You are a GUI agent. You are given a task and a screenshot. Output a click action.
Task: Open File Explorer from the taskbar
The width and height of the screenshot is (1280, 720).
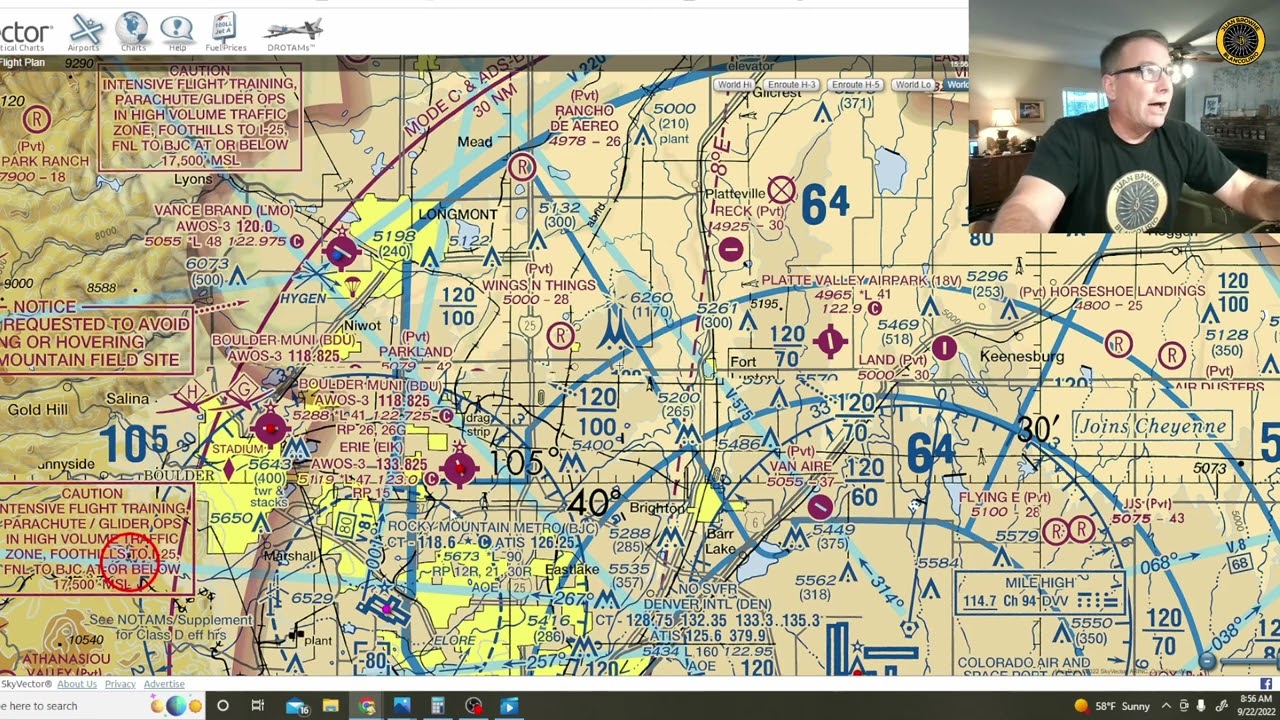point(330,706)
